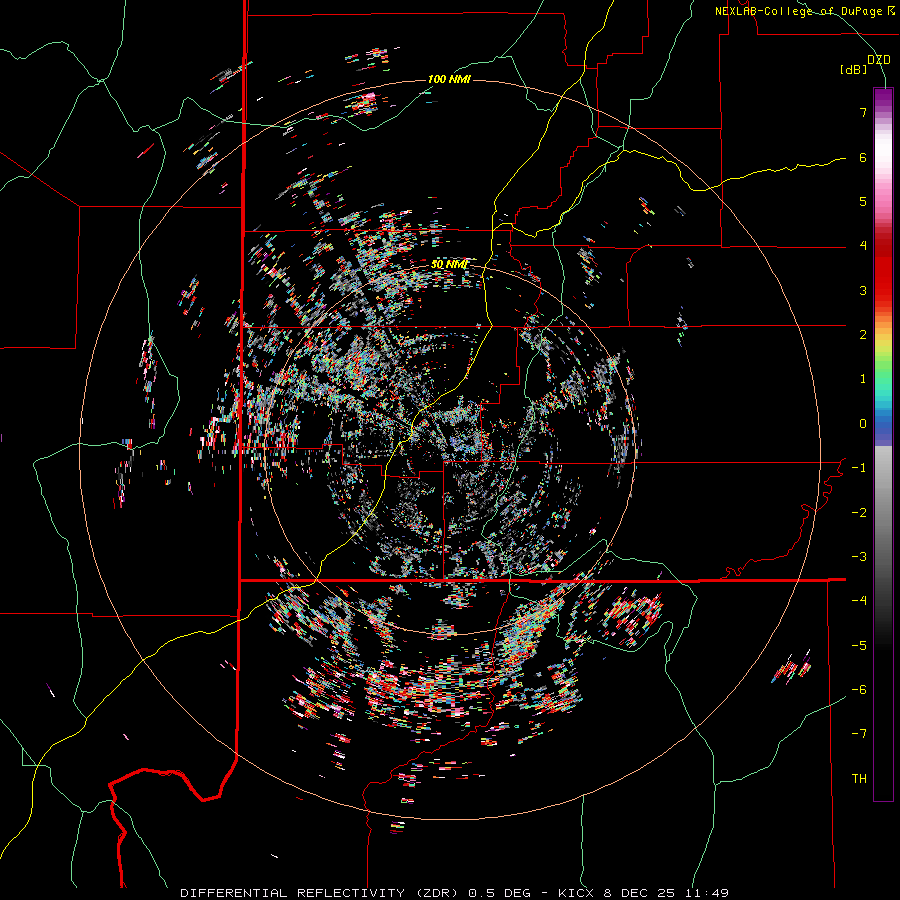The height and width of the screenshot is (900, 900).
Task: Click the -7 dB tick label
Action: (x=859, y=734)
